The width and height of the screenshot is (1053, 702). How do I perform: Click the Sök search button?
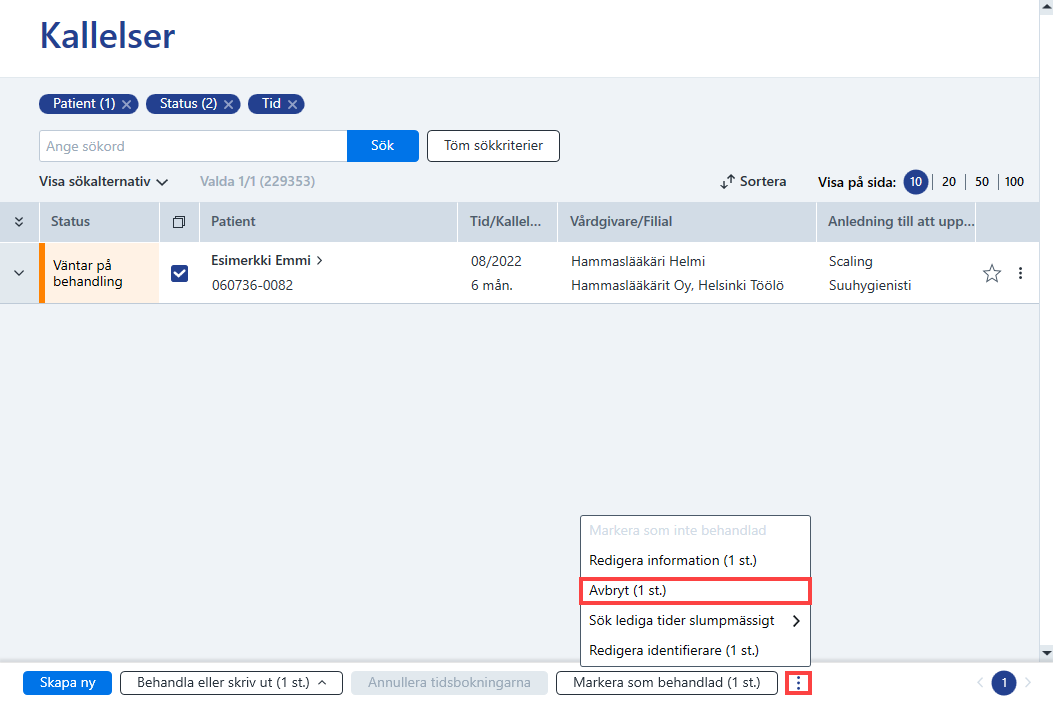[383, 146]
